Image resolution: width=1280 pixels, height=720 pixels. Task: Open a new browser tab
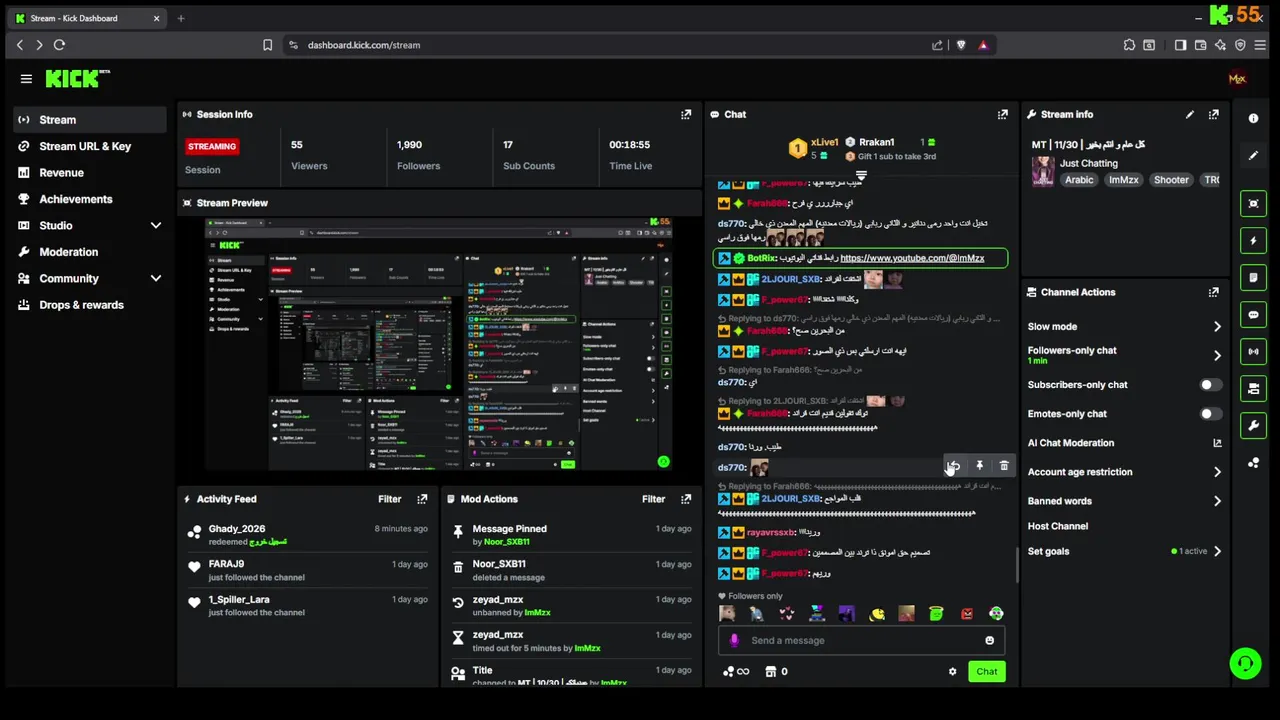(181, 18)
